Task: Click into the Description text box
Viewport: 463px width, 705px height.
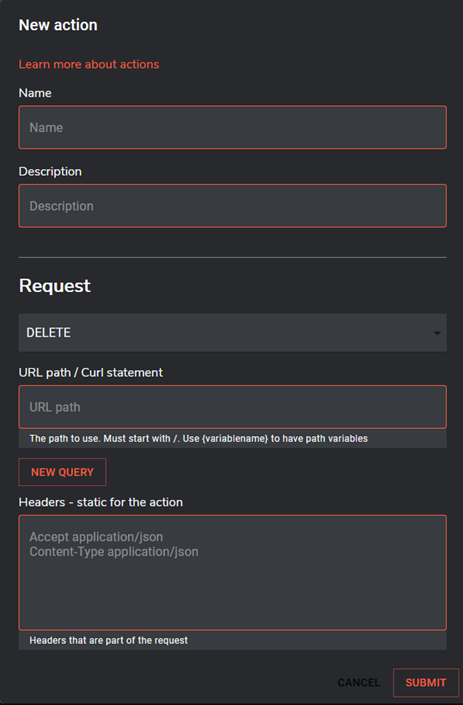Action: 232,206
